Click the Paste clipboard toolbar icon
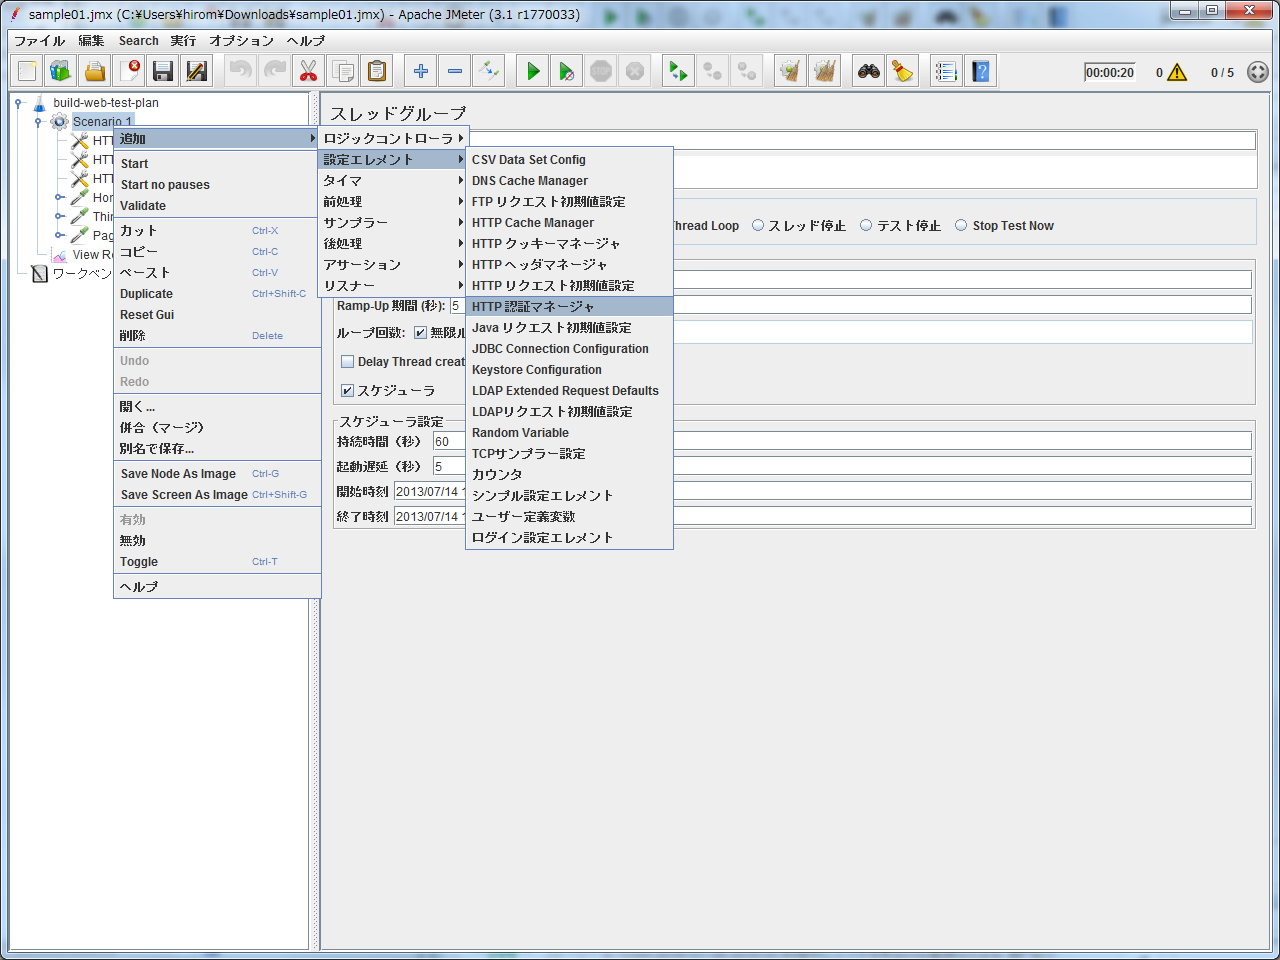1280x960 pixels. 376,71
